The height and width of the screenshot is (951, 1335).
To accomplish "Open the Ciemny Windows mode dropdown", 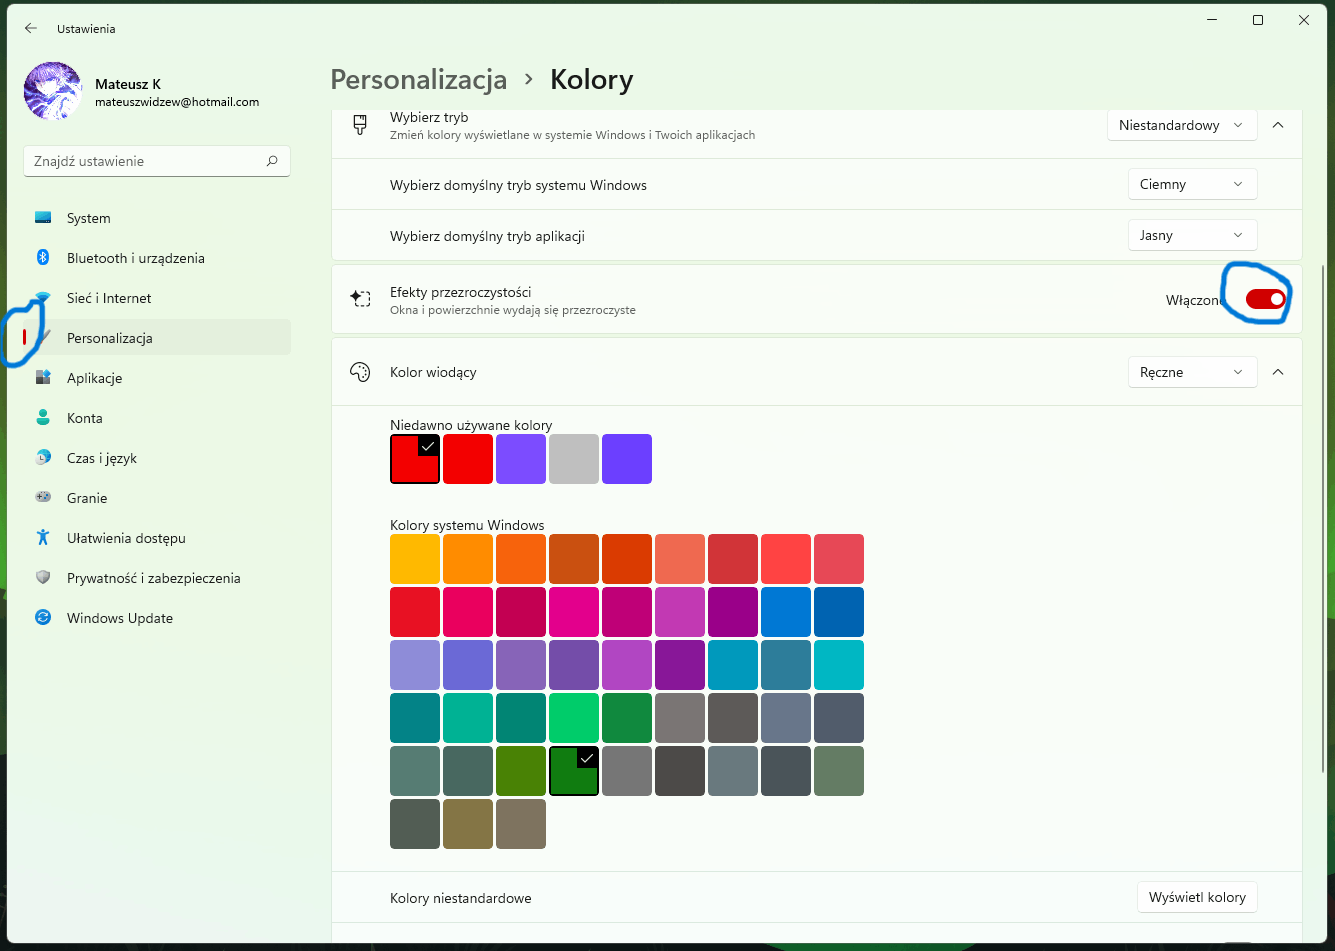I will (1192, 184).
